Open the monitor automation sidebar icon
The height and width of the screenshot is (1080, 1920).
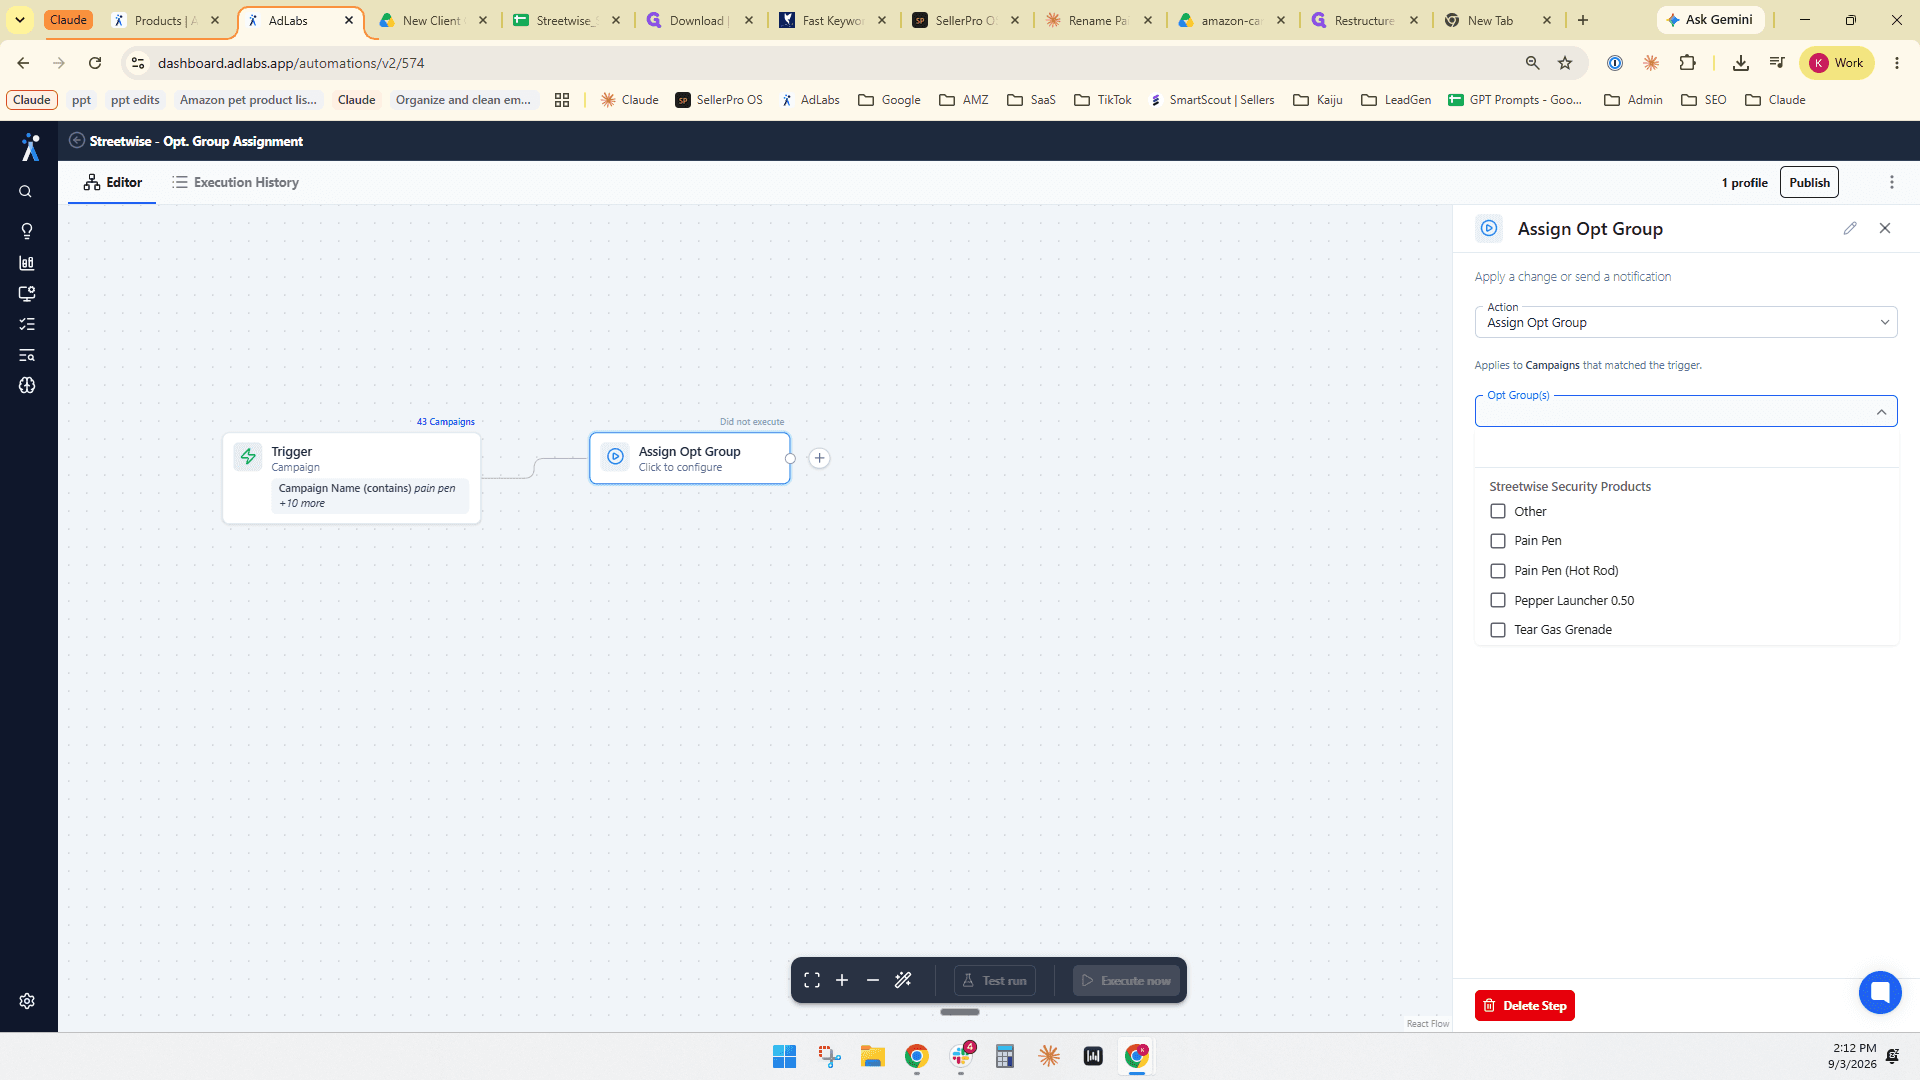click(x=27, y=294)
